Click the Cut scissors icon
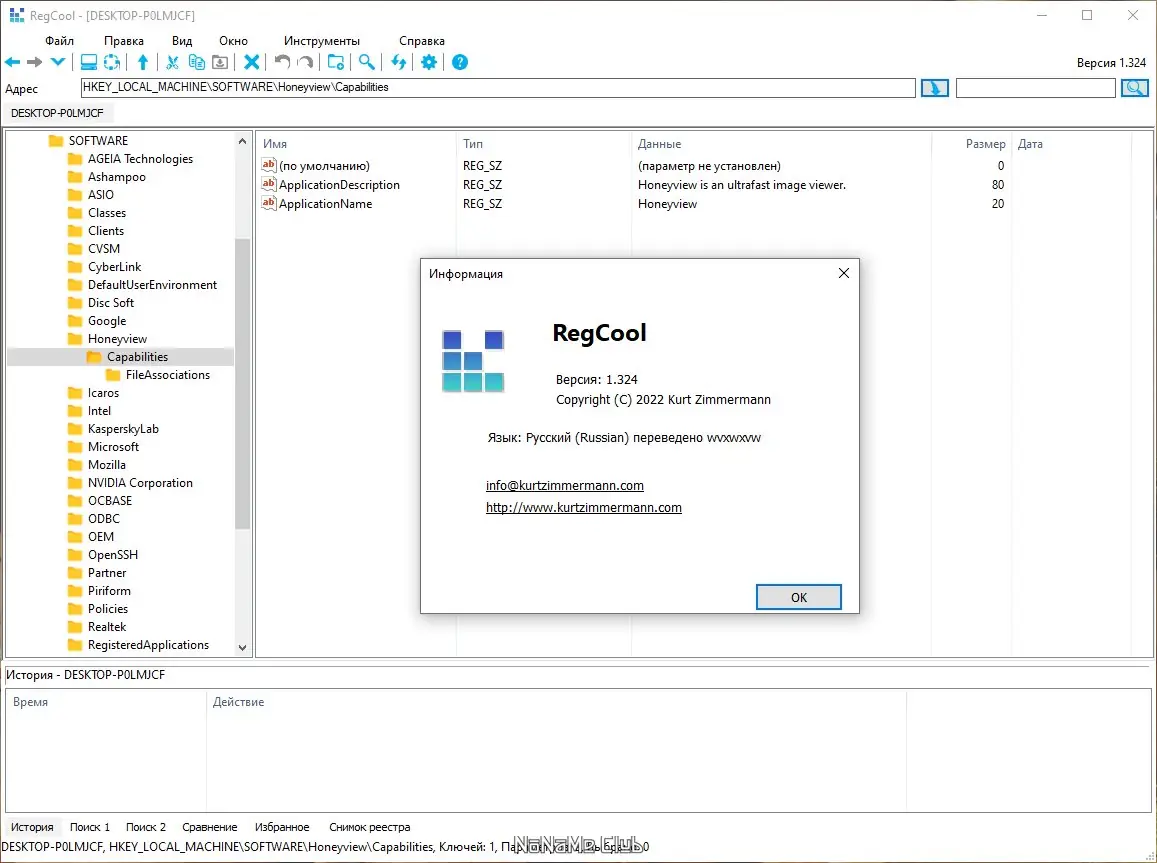 (173, 63)
